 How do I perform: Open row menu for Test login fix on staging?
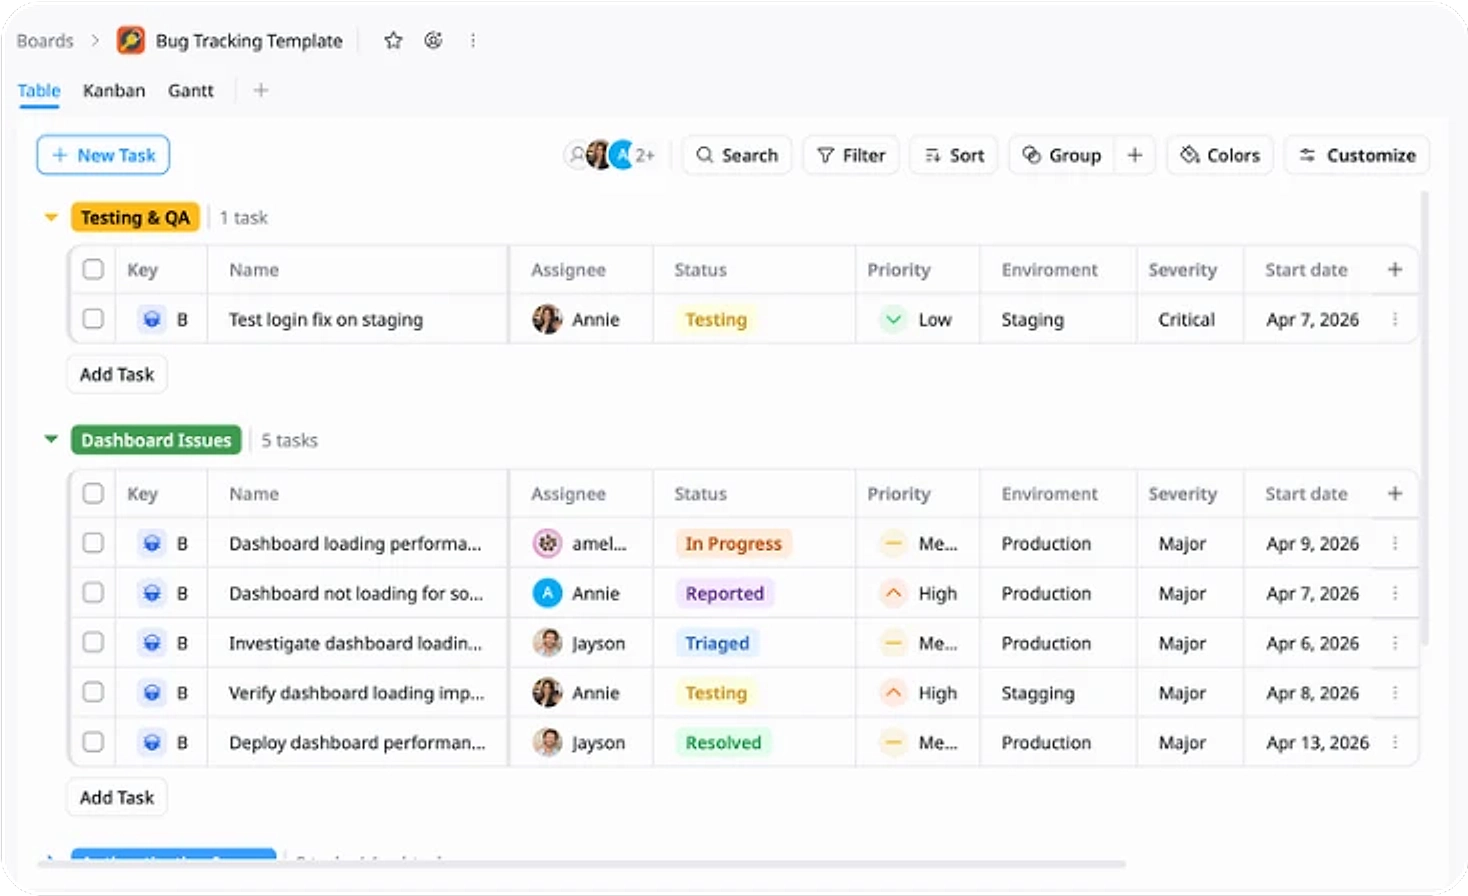[1395, 319]
